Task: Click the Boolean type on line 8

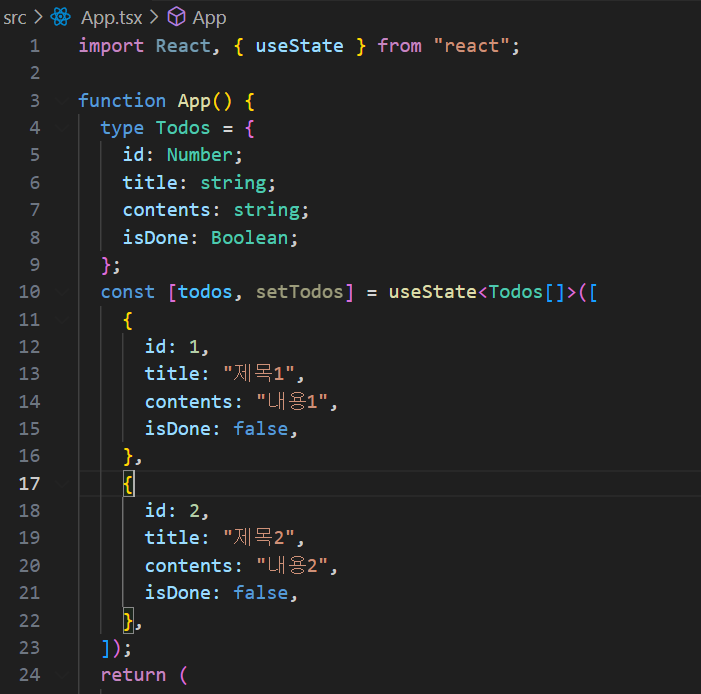Action: [x=249, y=237]
